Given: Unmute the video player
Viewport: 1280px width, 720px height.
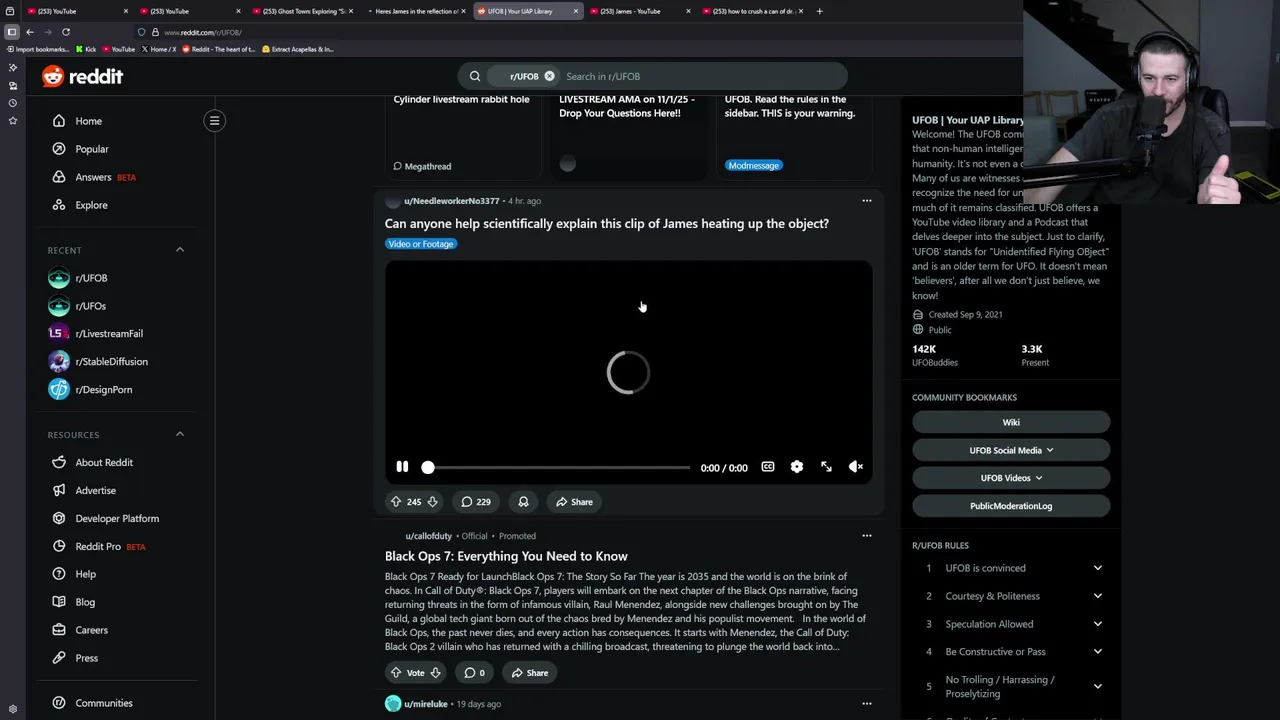Looking at the screenshot, I should pos(856,467).
